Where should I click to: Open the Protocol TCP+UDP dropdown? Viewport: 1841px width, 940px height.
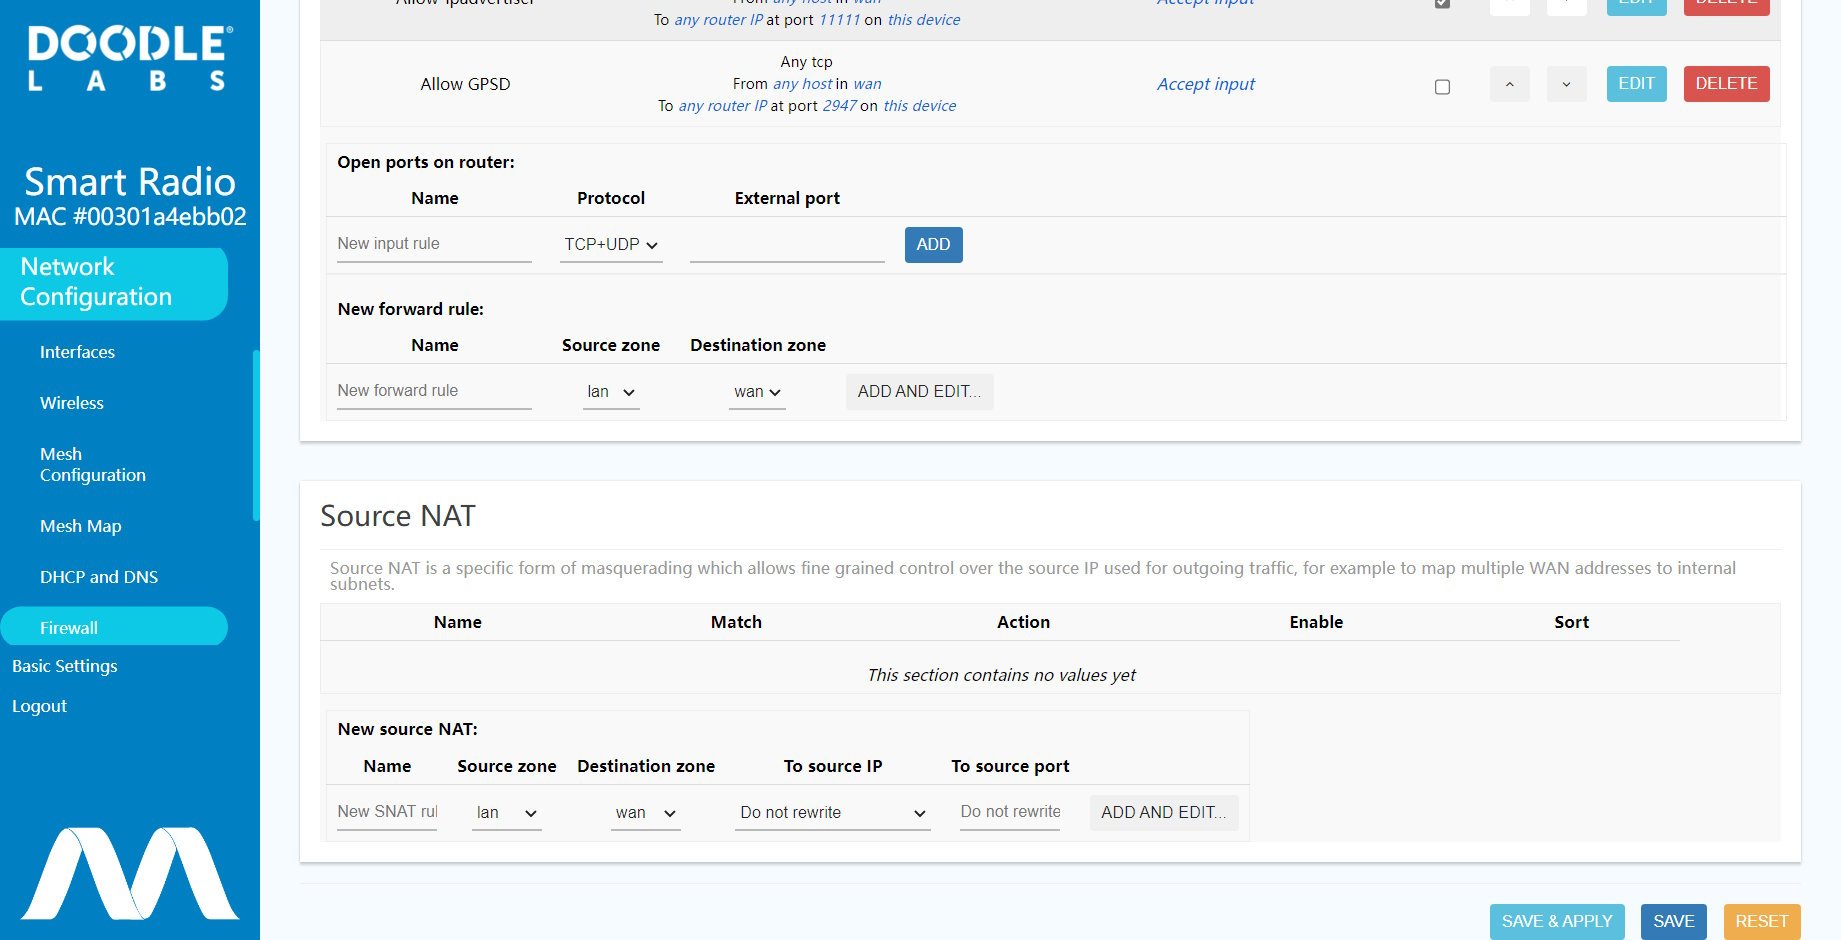[x=611, y=245]
